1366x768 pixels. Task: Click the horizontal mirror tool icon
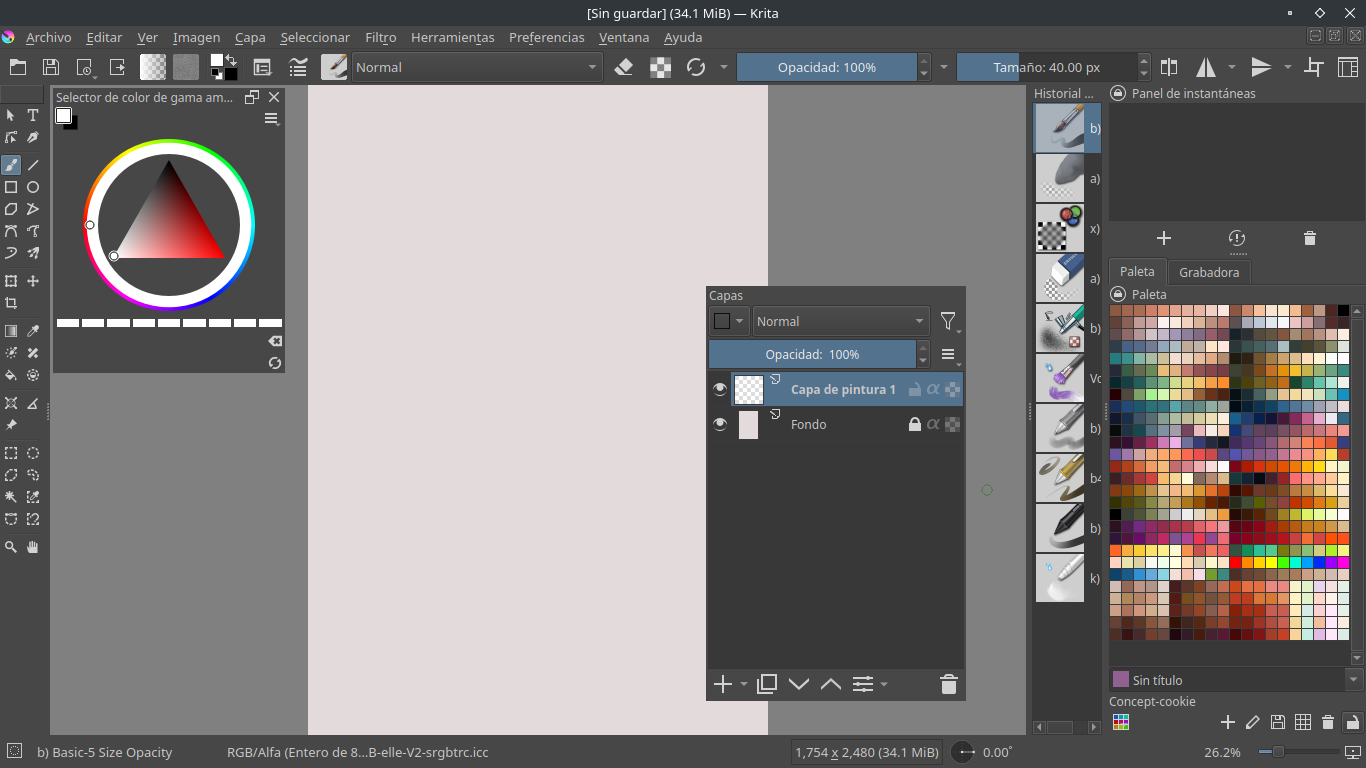pyautogui.click(x=1206, y=67)
